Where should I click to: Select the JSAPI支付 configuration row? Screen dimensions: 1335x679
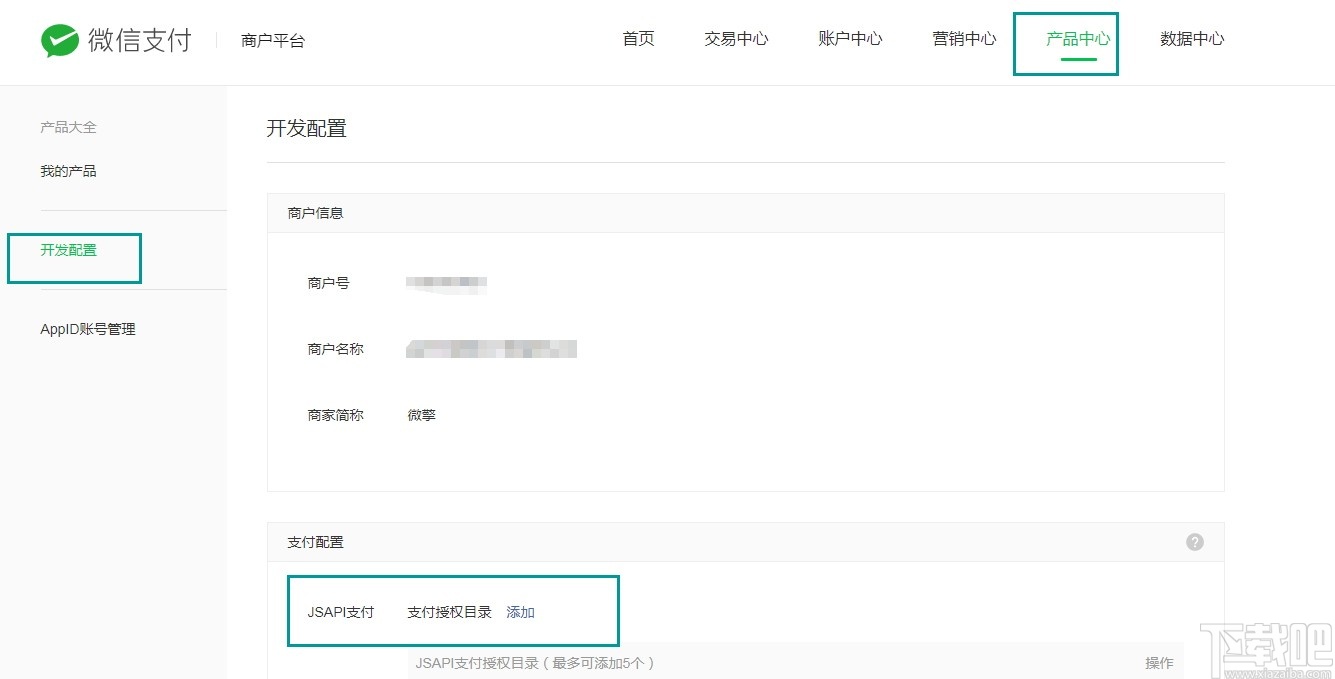[341, 612]
